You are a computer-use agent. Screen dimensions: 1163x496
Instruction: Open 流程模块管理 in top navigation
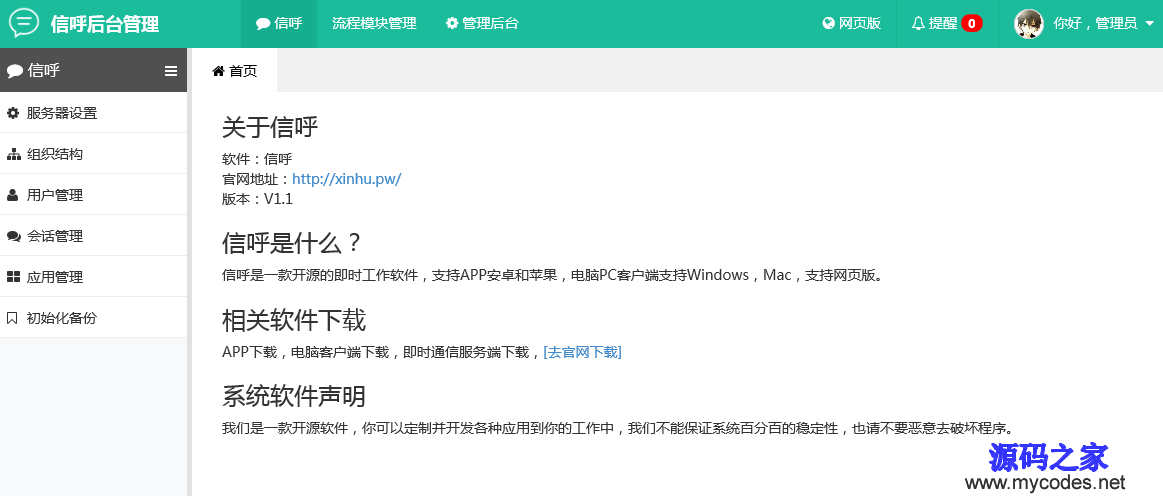(x=375, y=24)
